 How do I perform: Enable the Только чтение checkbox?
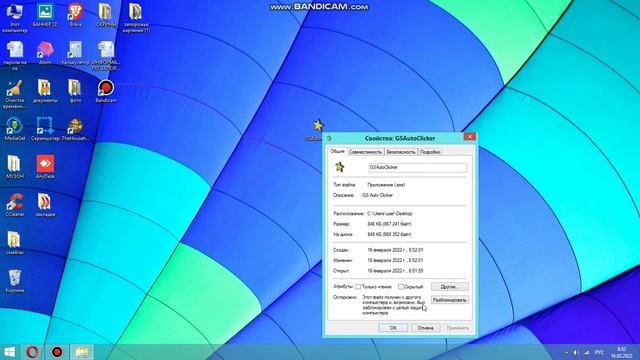click(x=358, y=287)
